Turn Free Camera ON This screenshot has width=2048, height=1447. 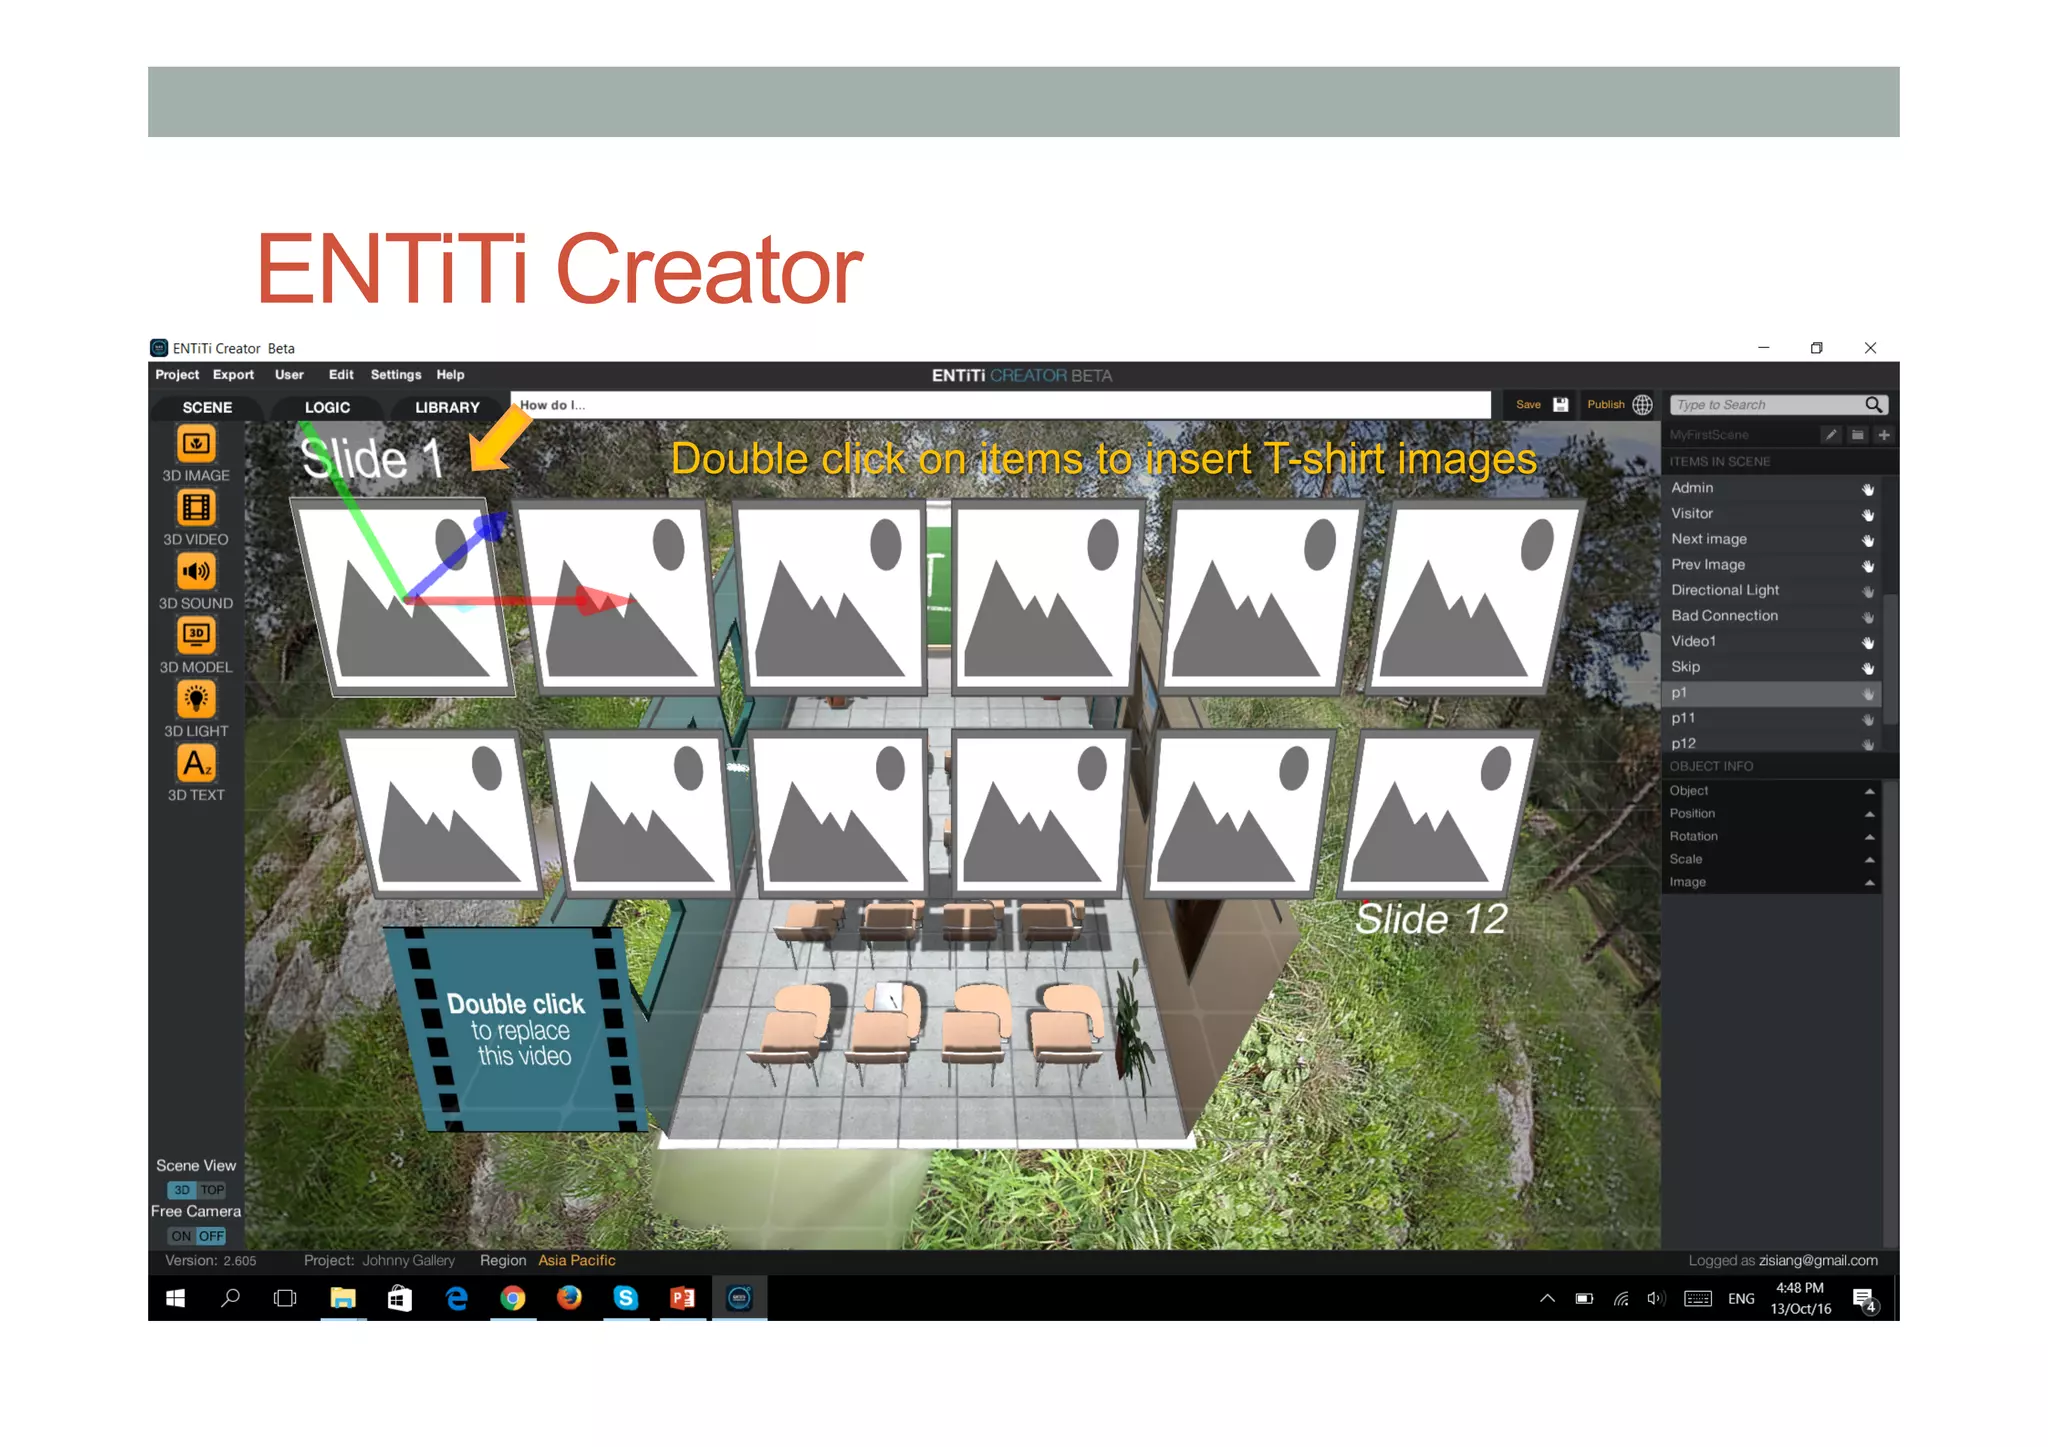[x=181, y=1236]
